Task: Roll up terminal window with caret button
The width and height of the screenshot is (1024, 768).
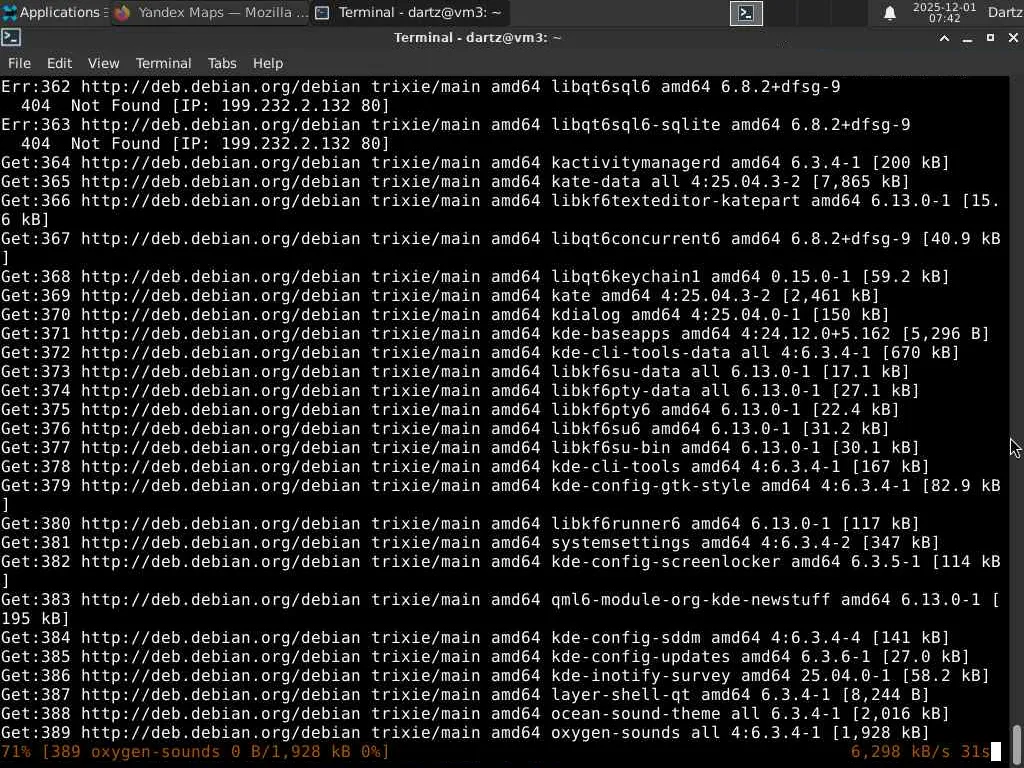Action: pyautogui.click(x=944, y=39)
